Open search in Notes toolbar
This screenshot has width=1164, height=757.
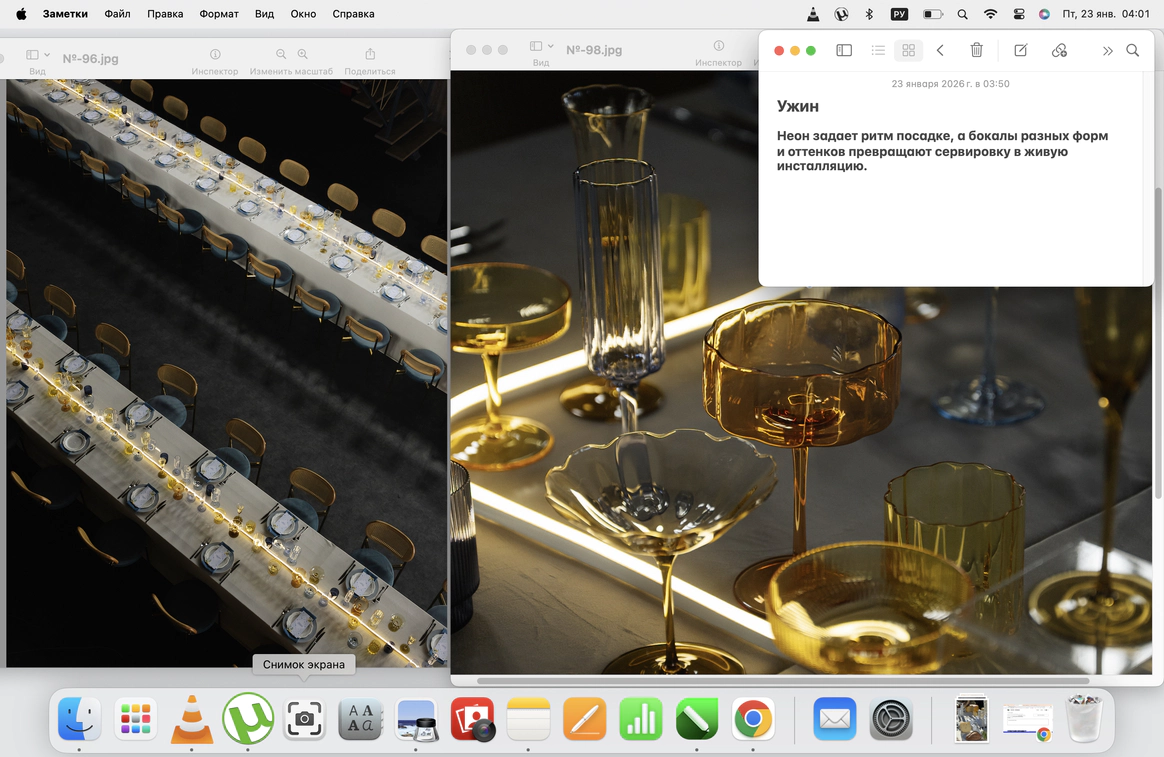coord(1133,51)
